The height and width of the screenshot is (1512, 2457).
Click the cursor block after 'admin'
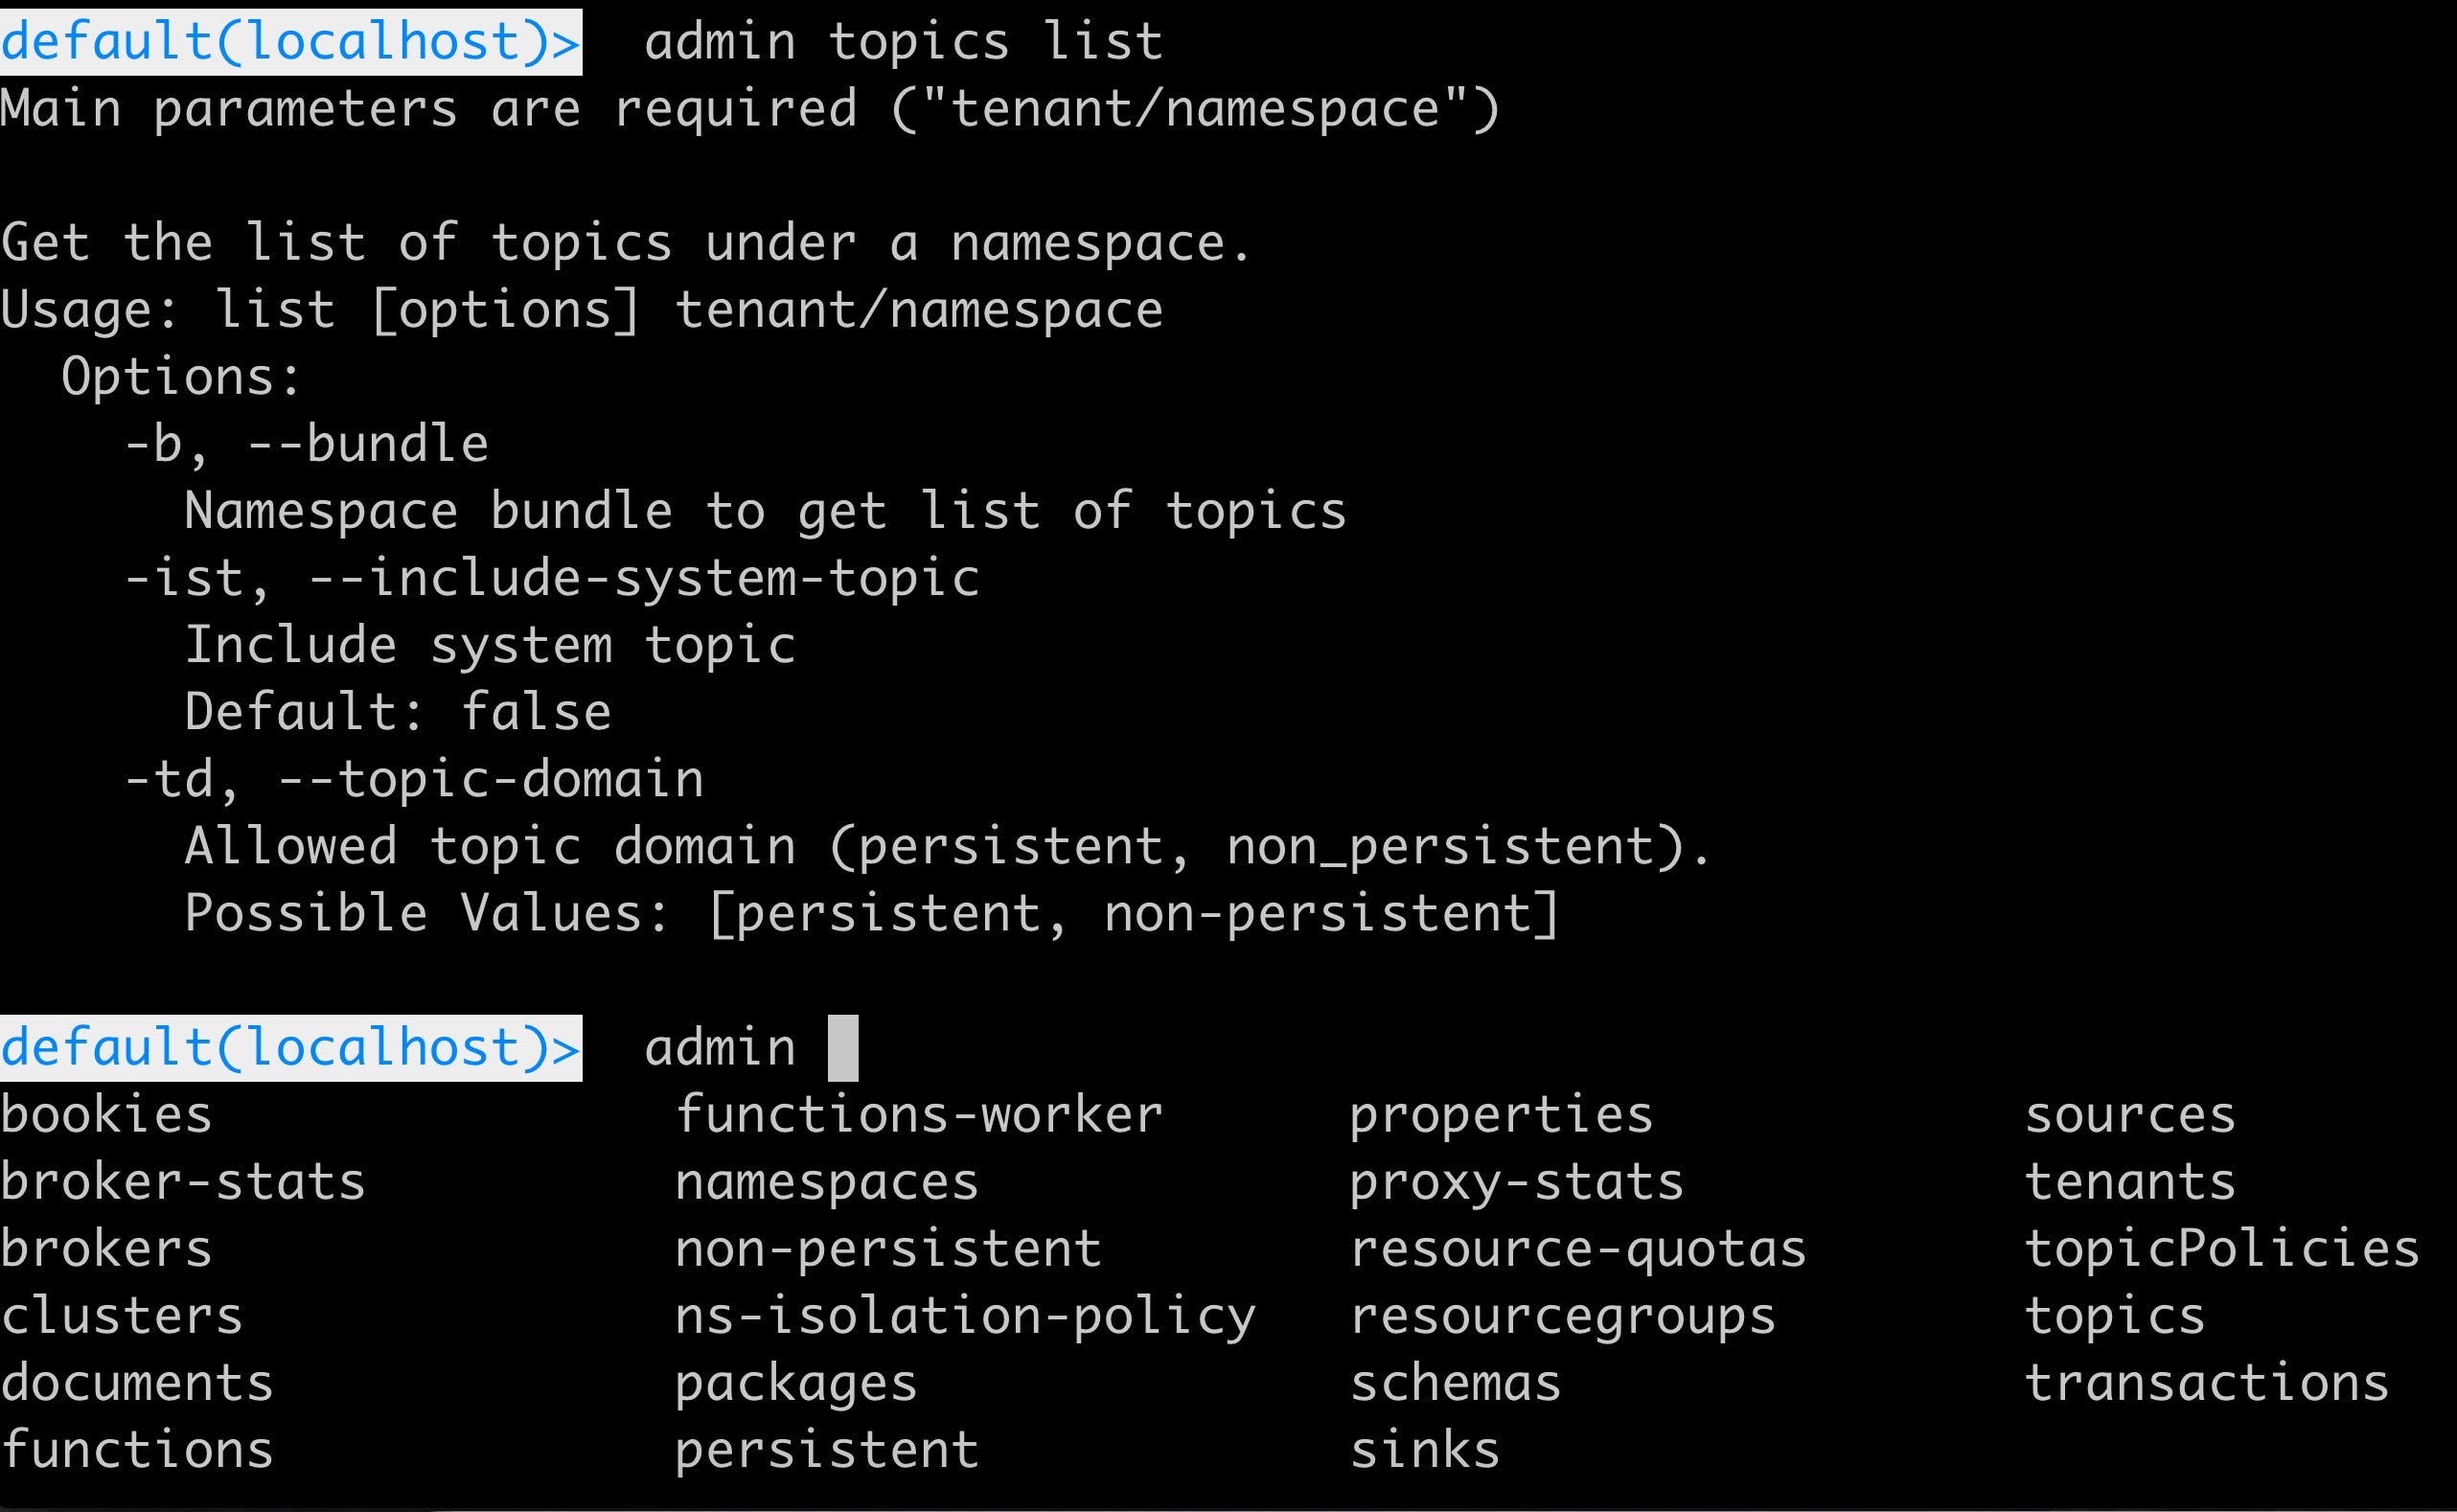pyautogui.click(x=843, y=1048)
